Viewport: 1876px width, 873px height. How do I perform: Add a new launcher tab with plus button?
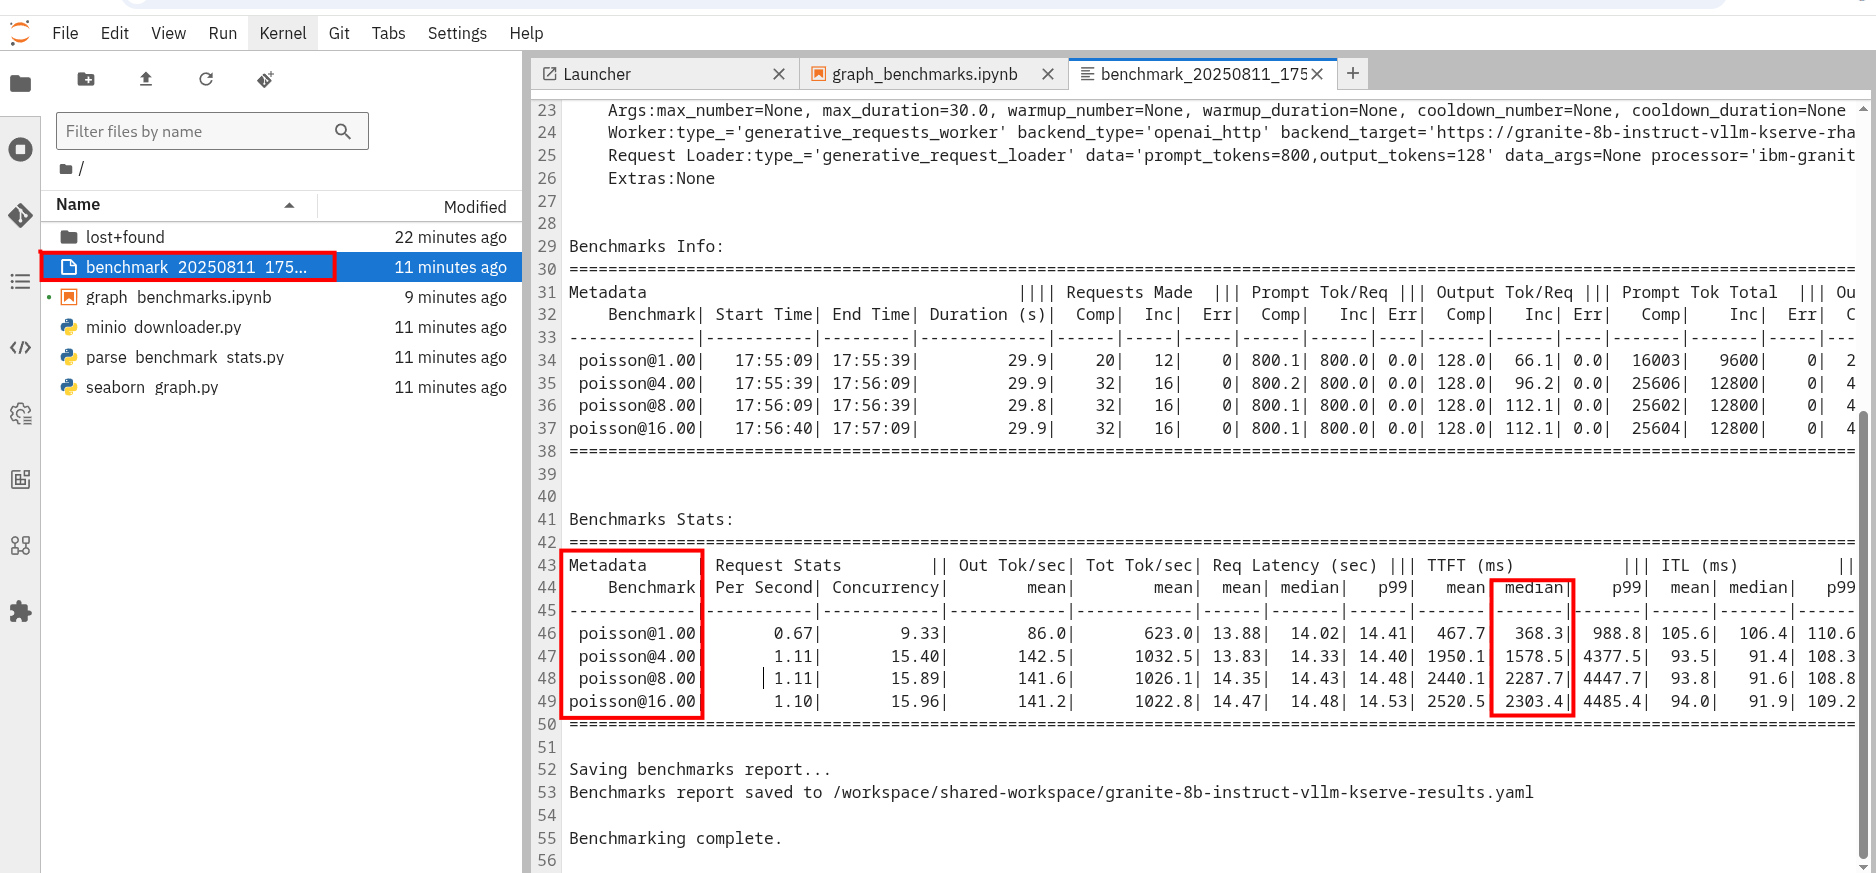coord(1352,73)
